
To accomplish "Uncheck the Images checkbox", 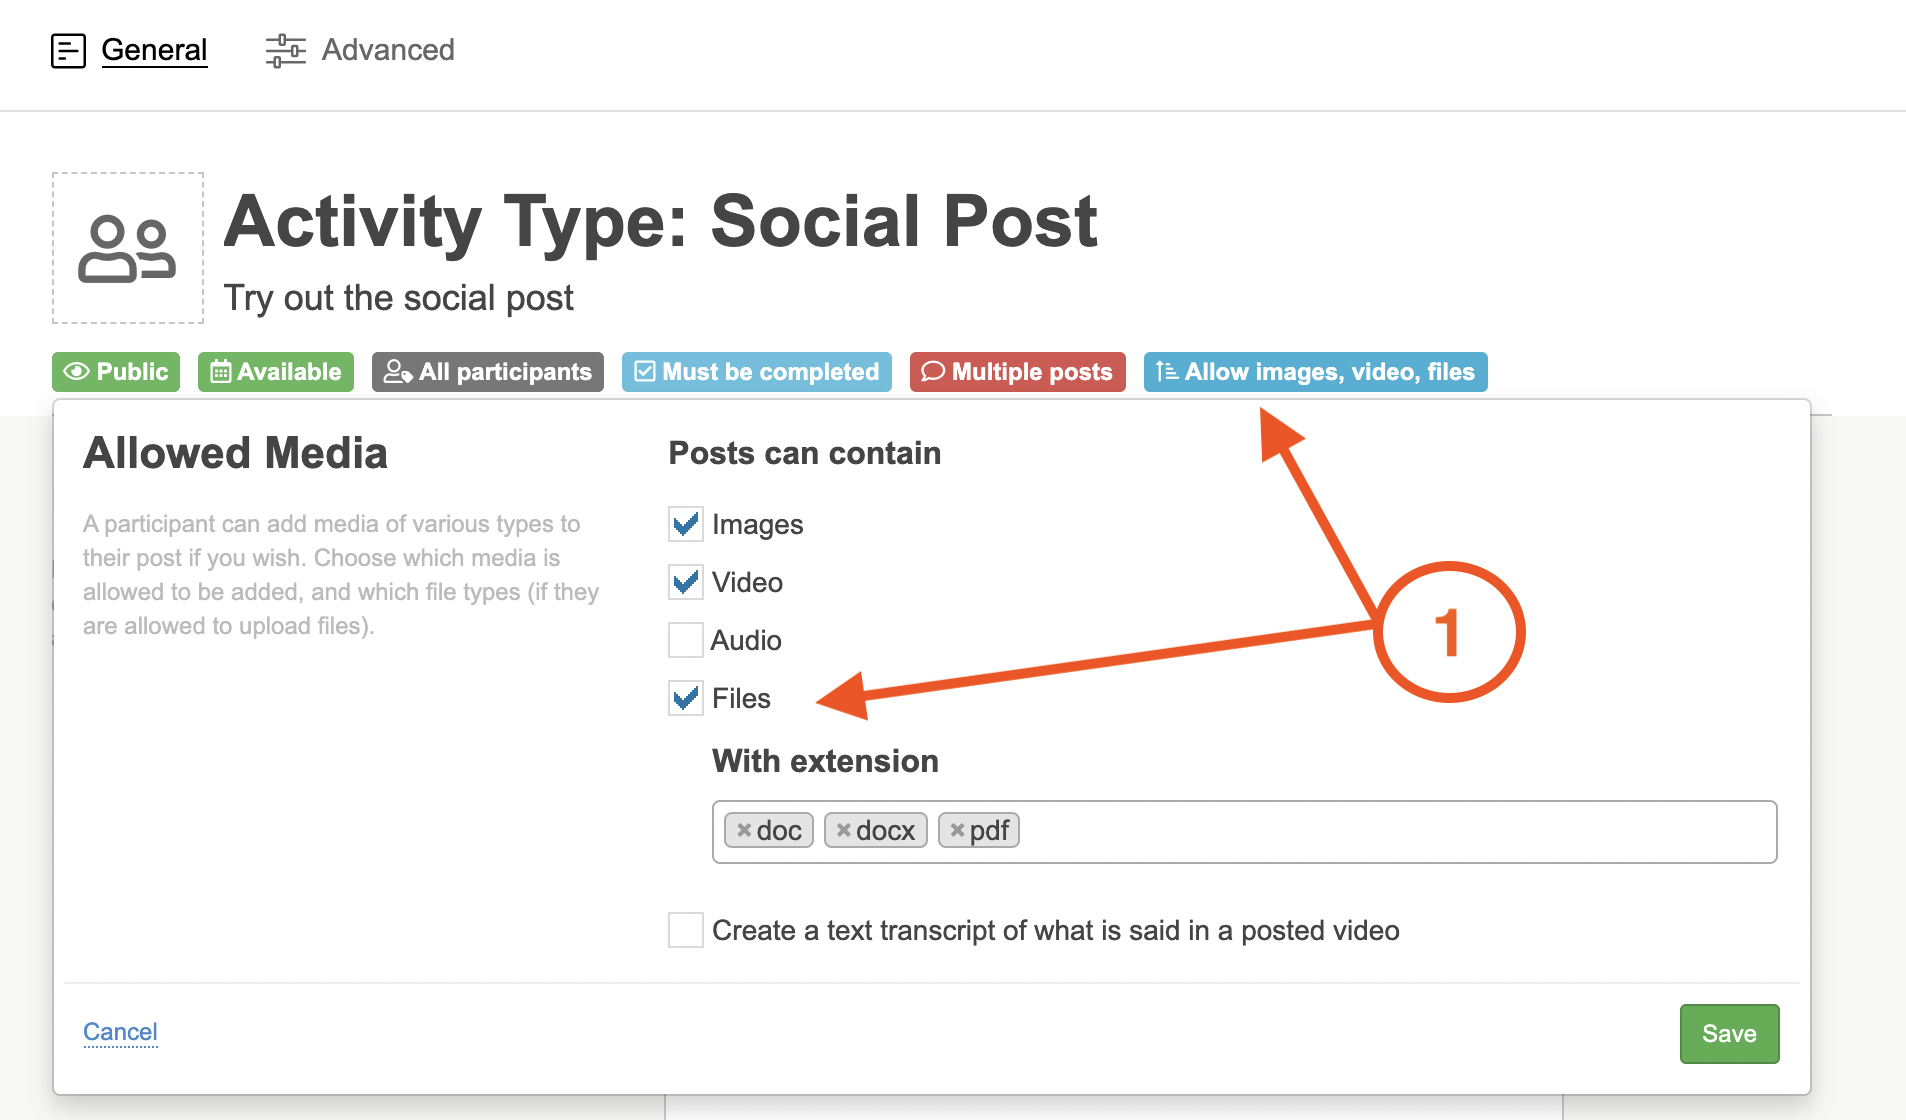I will click(686, 524).
